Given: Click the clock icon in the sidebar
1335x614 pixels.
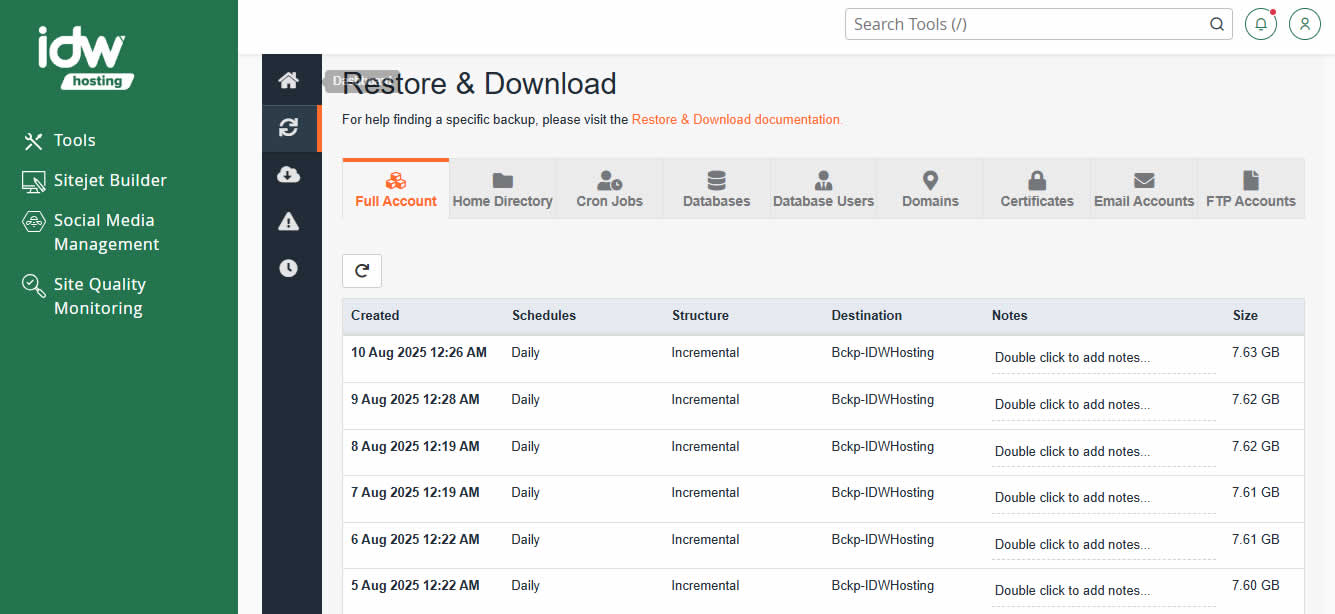Looking at the screenshot, I should point(289,268).
